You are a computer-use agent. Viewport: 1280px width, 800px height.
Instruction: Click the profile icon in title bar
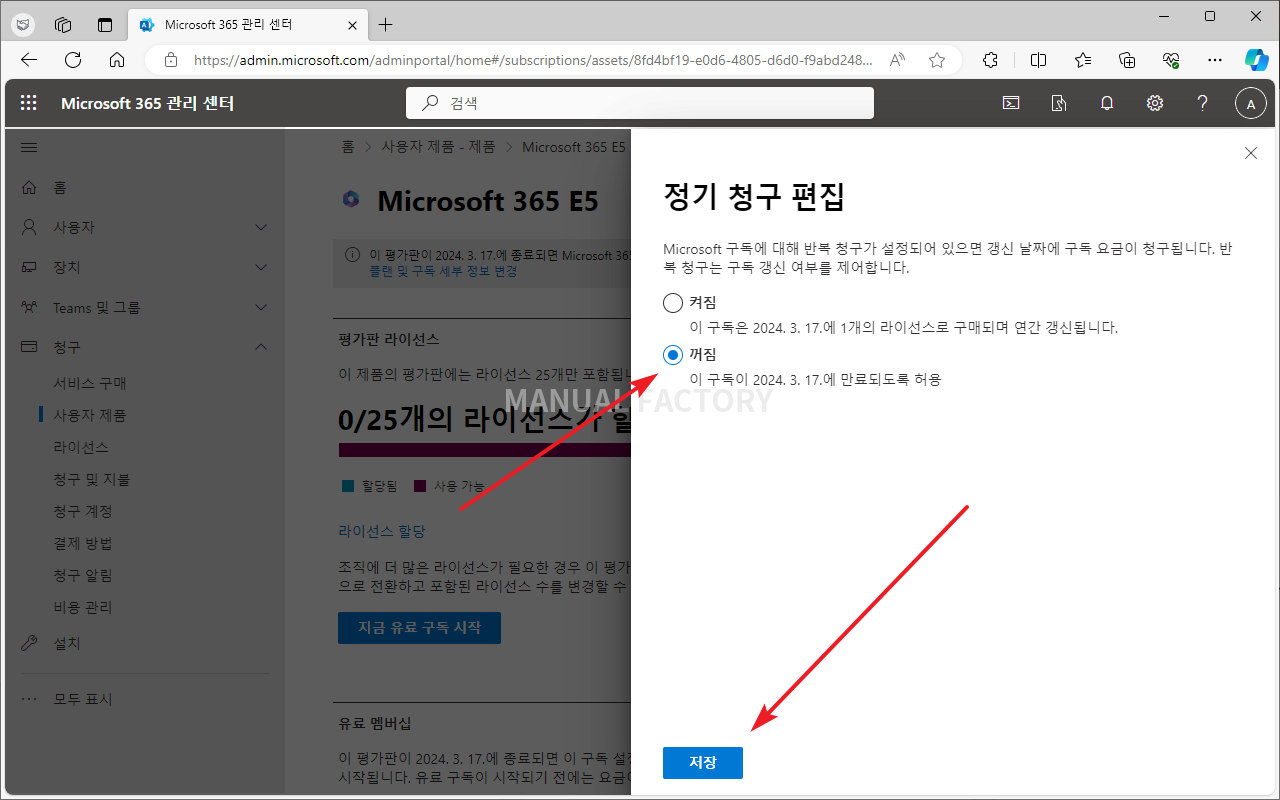tap(24, 24)
